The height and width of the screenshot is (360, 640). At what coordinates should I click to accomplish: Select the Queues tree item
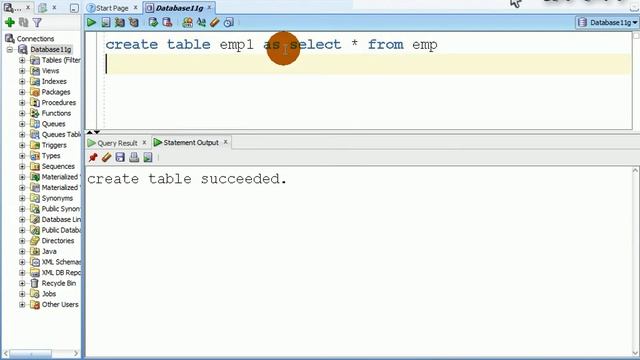53,124
